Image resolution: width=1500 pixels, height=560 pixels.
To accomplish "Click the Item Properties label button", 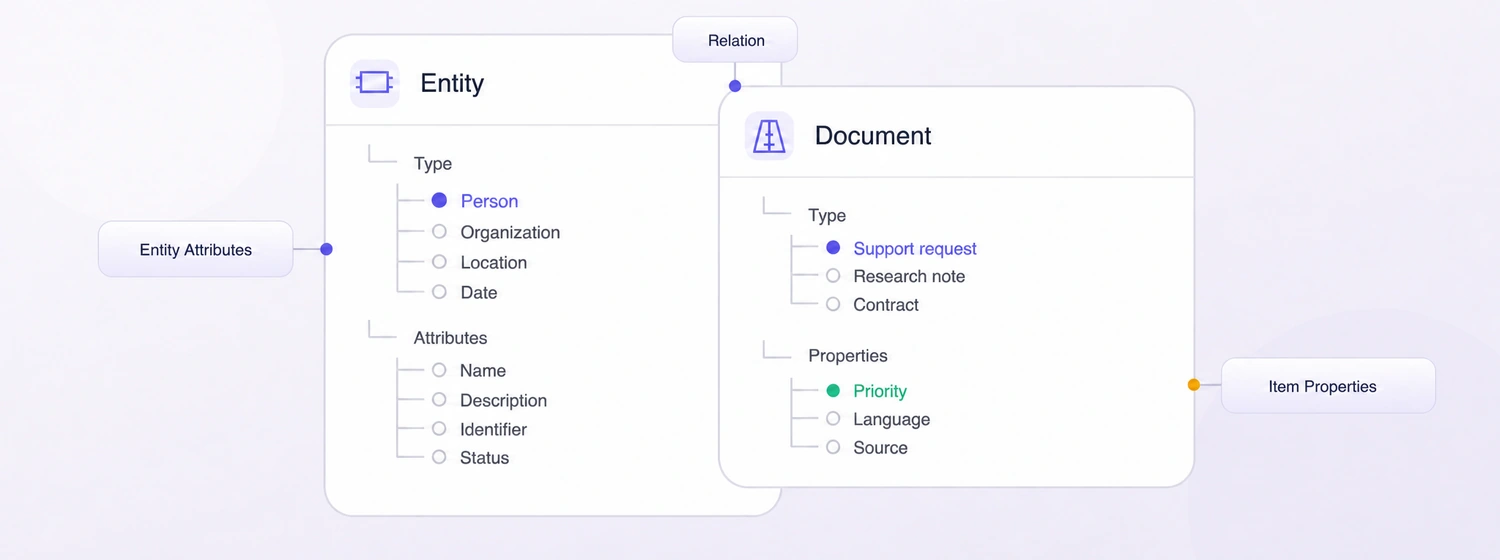I will point(1328,386).
